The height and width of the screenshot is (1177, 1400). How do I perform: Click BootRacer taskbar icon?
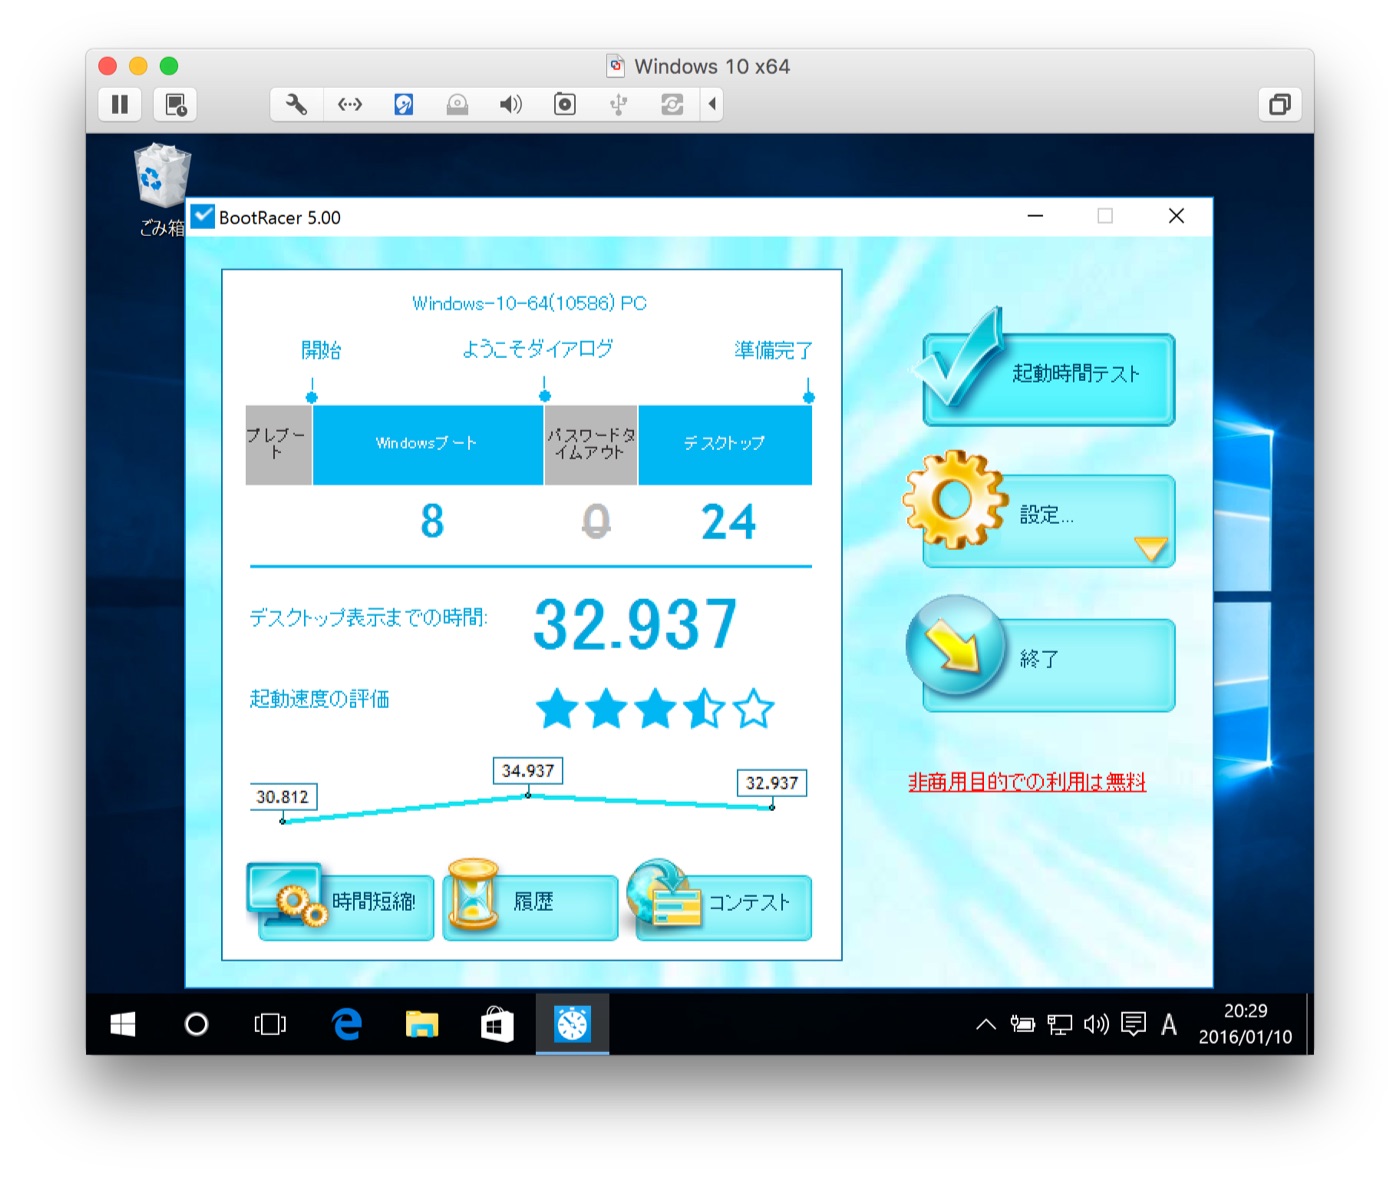tap(572, 1024)
